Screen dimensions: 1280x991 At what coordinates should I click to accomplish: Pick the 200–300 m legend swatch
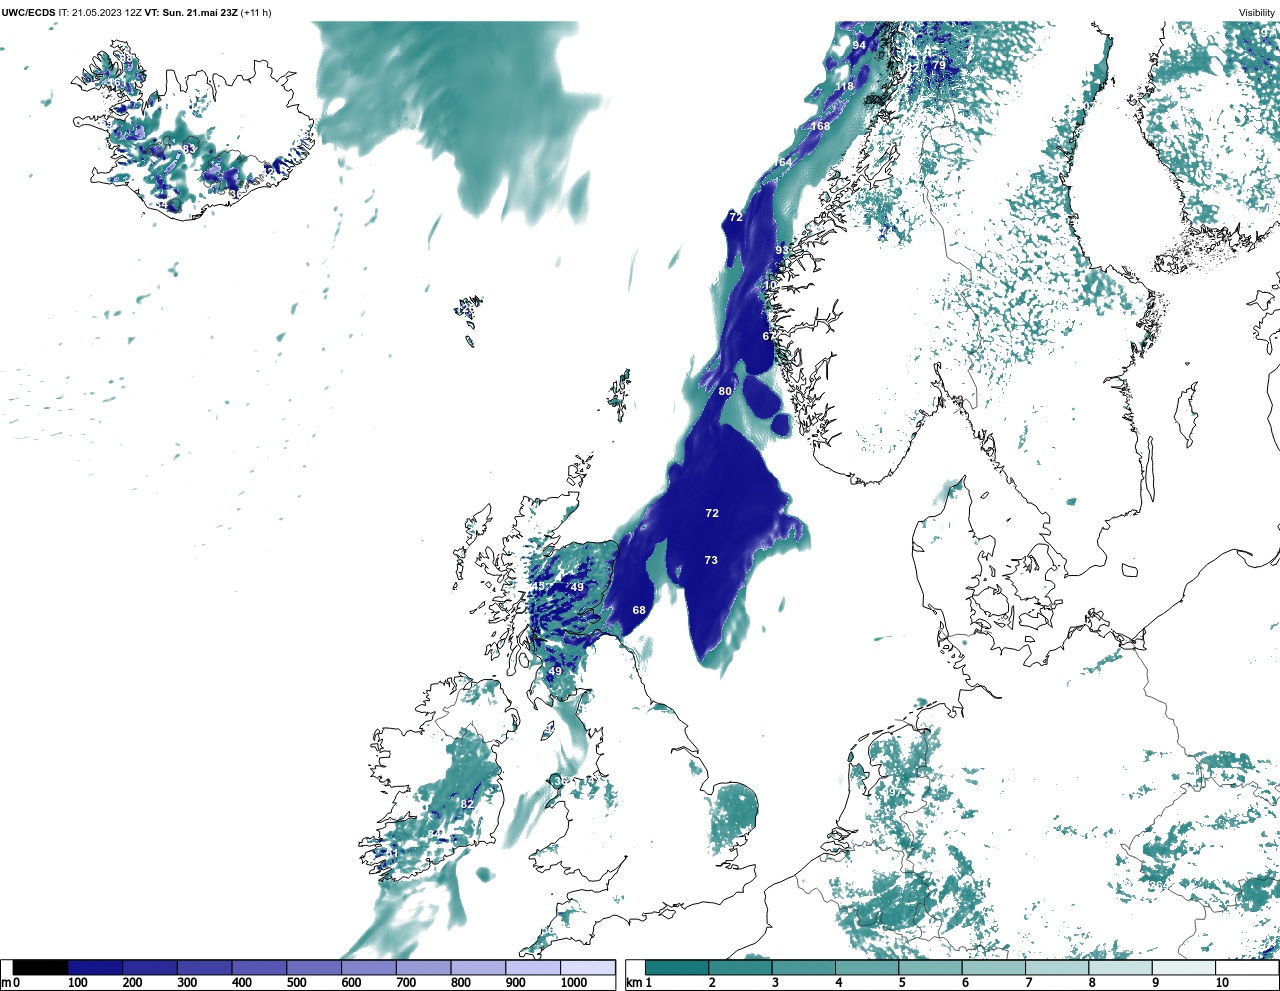pos(150,968)
